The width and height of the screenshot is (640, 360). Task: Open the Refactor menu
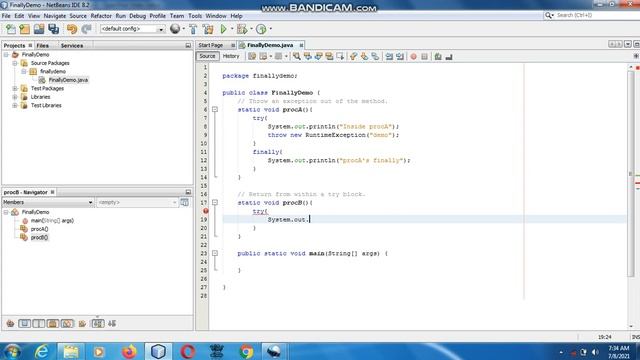click(x=101, y=16)
